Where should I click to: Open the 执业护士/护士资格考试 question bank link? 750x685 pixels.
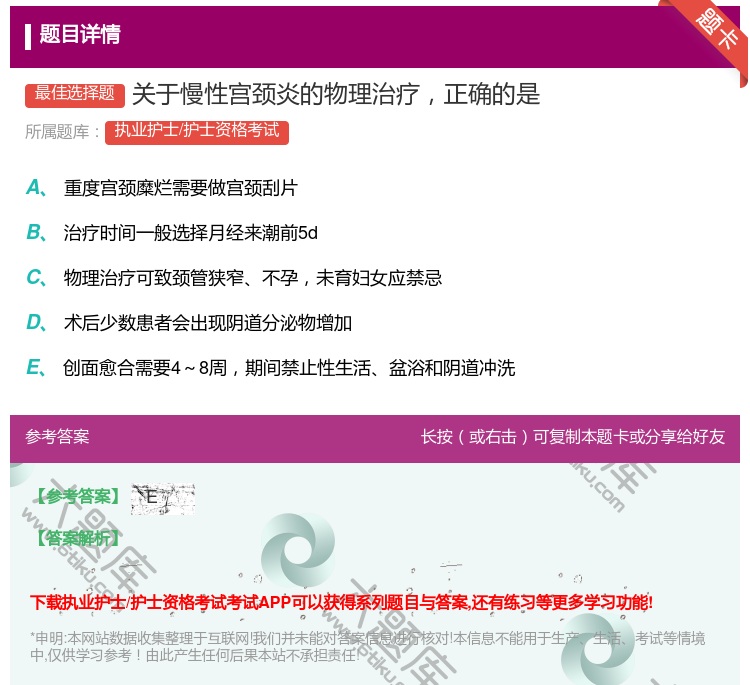pos(197,132)
